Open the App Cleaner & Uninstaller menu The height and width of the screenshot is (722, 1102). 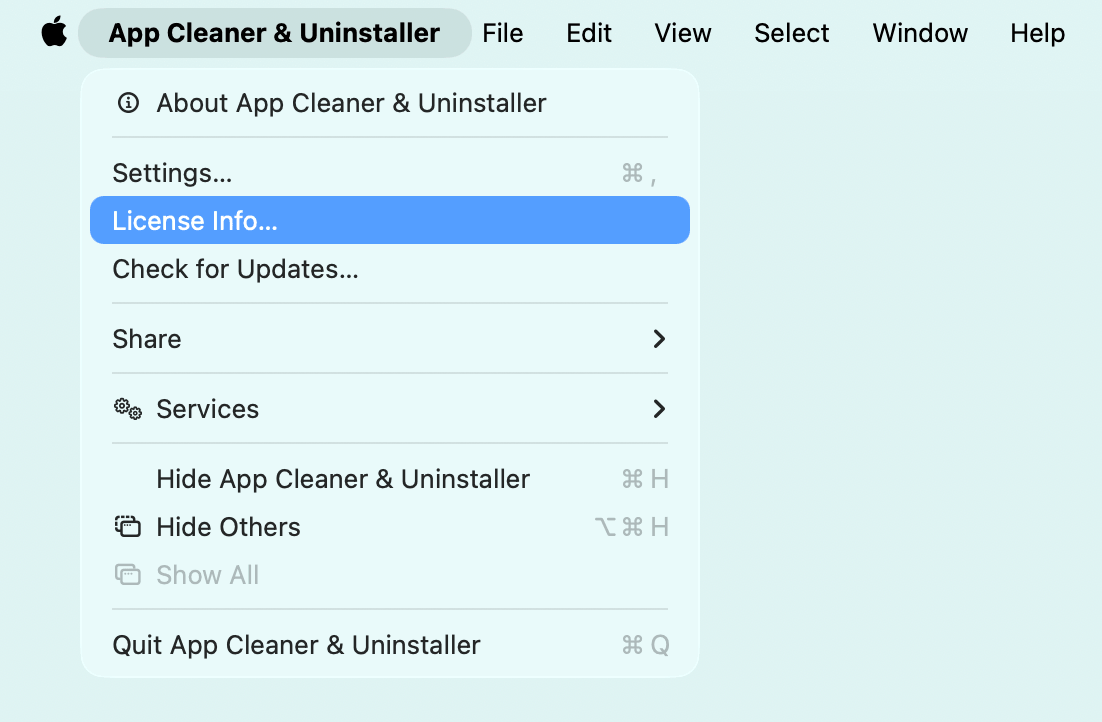click(x=274, y=32)
